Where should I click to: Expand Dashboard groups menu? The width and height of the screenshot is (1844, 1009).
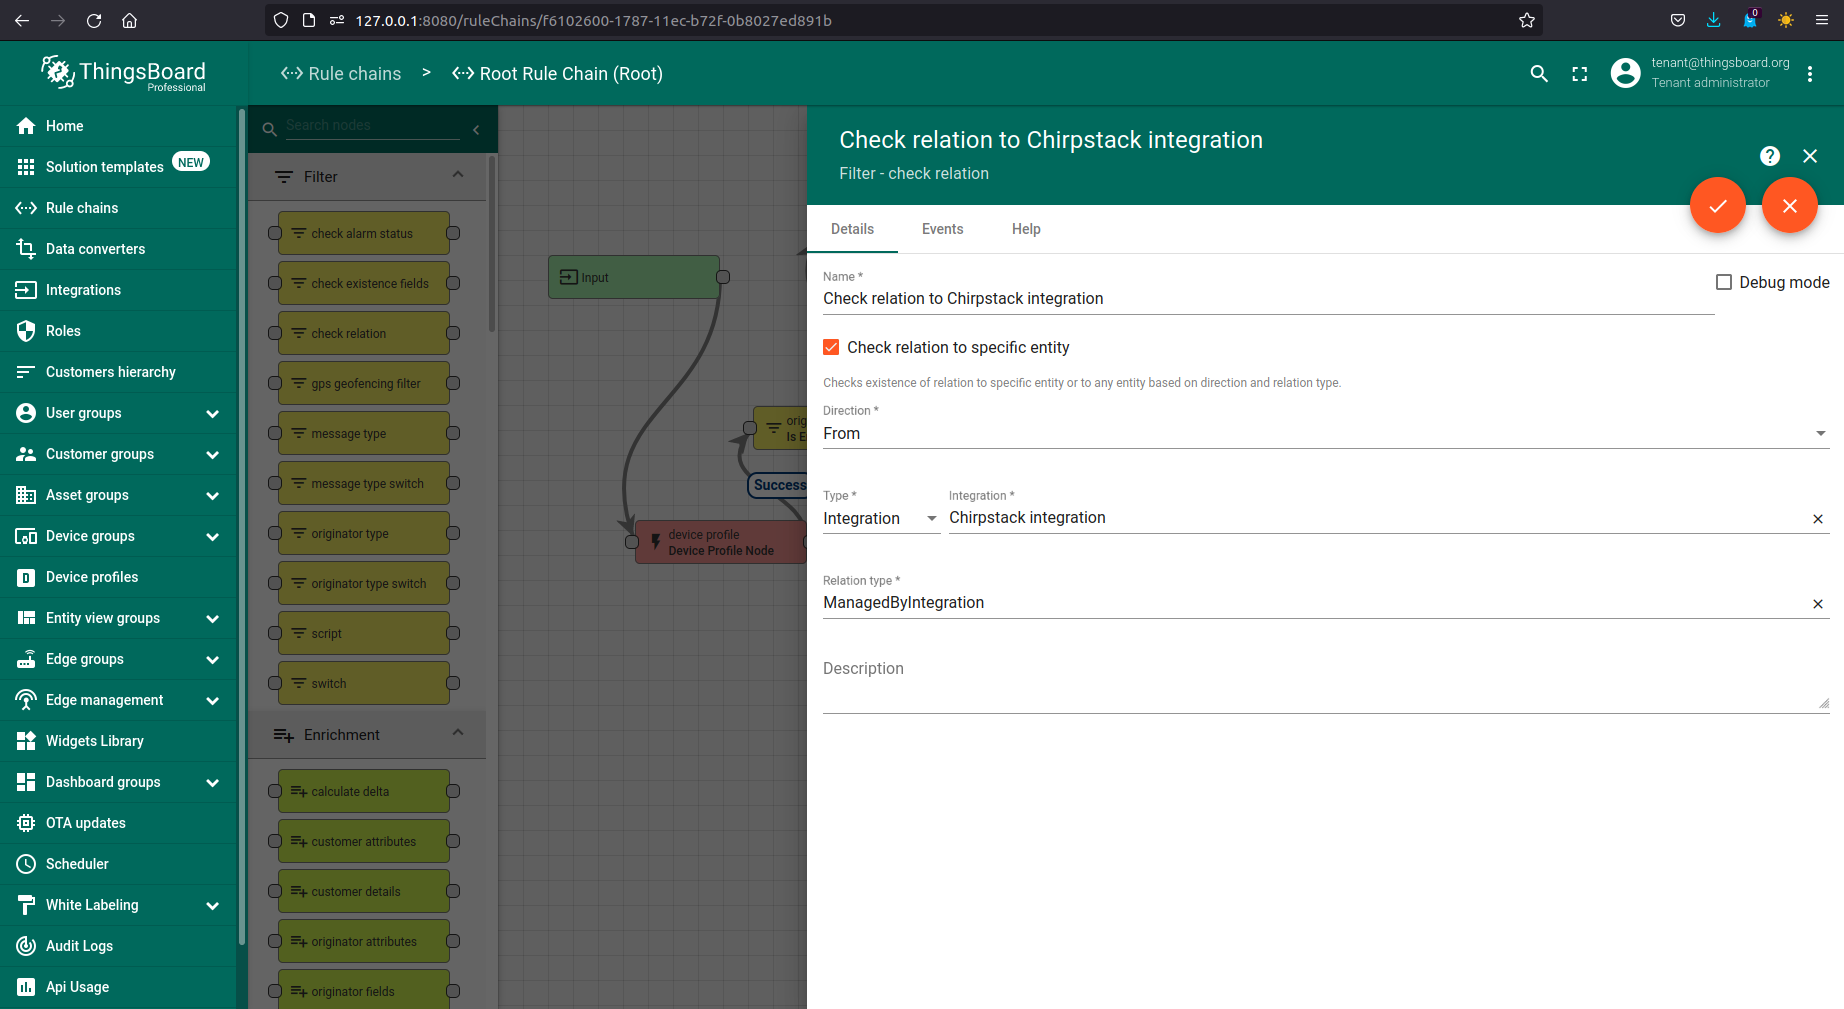212,782
